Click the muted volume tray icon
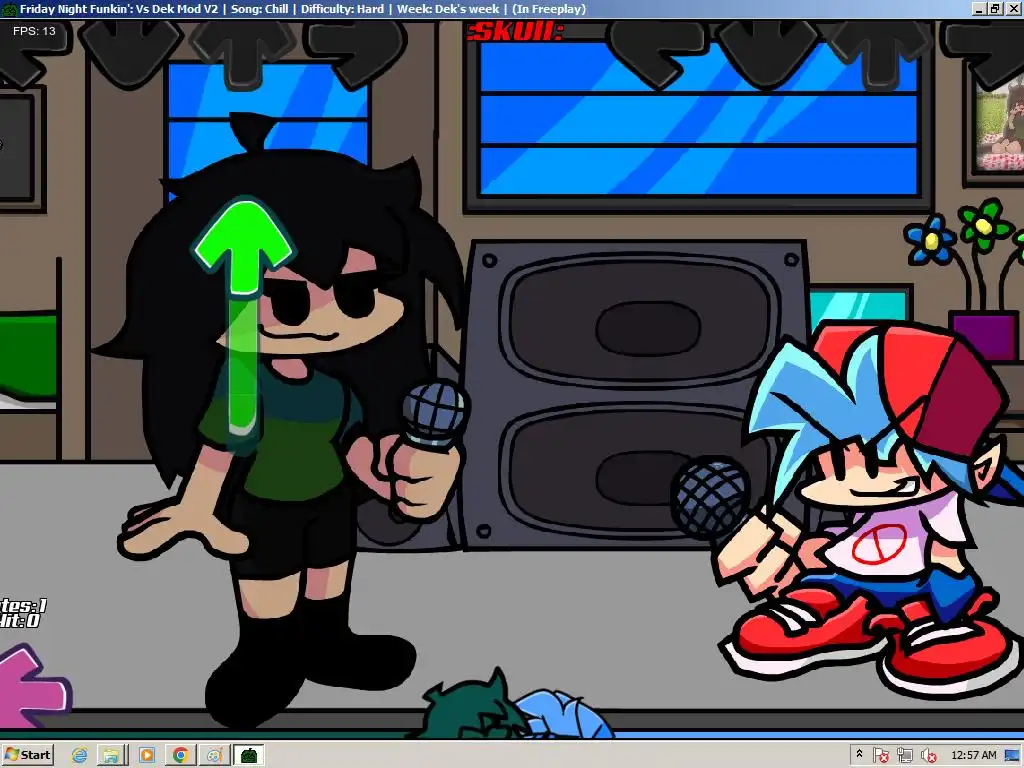This screenshot has height=768, width=1024. 928,756
